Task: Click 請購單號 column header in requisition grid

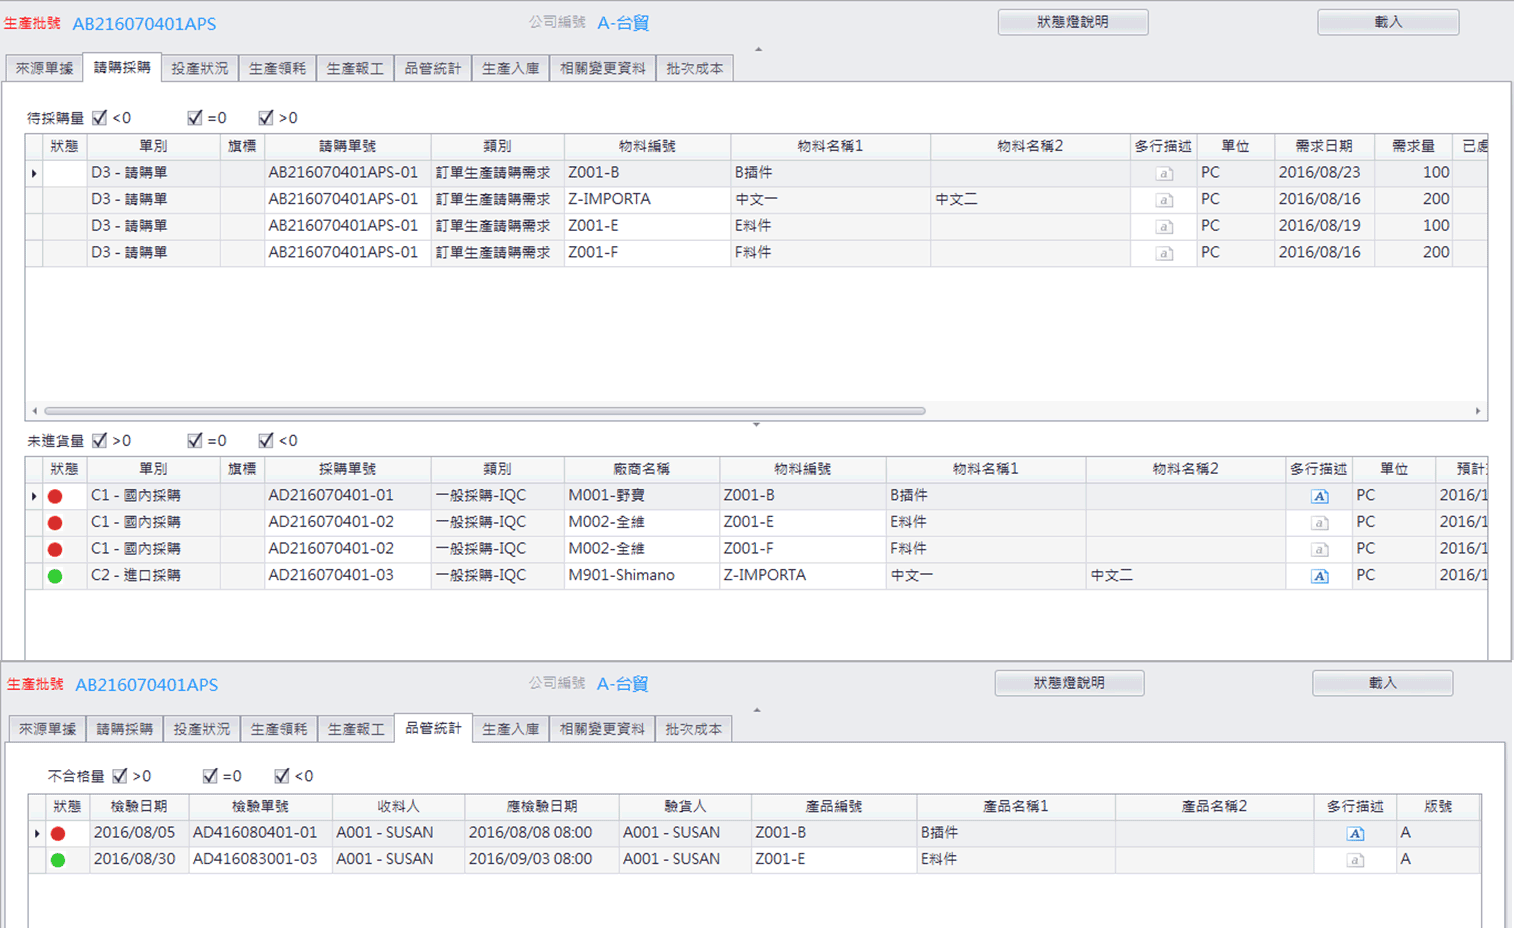Action: click(347, 146)
